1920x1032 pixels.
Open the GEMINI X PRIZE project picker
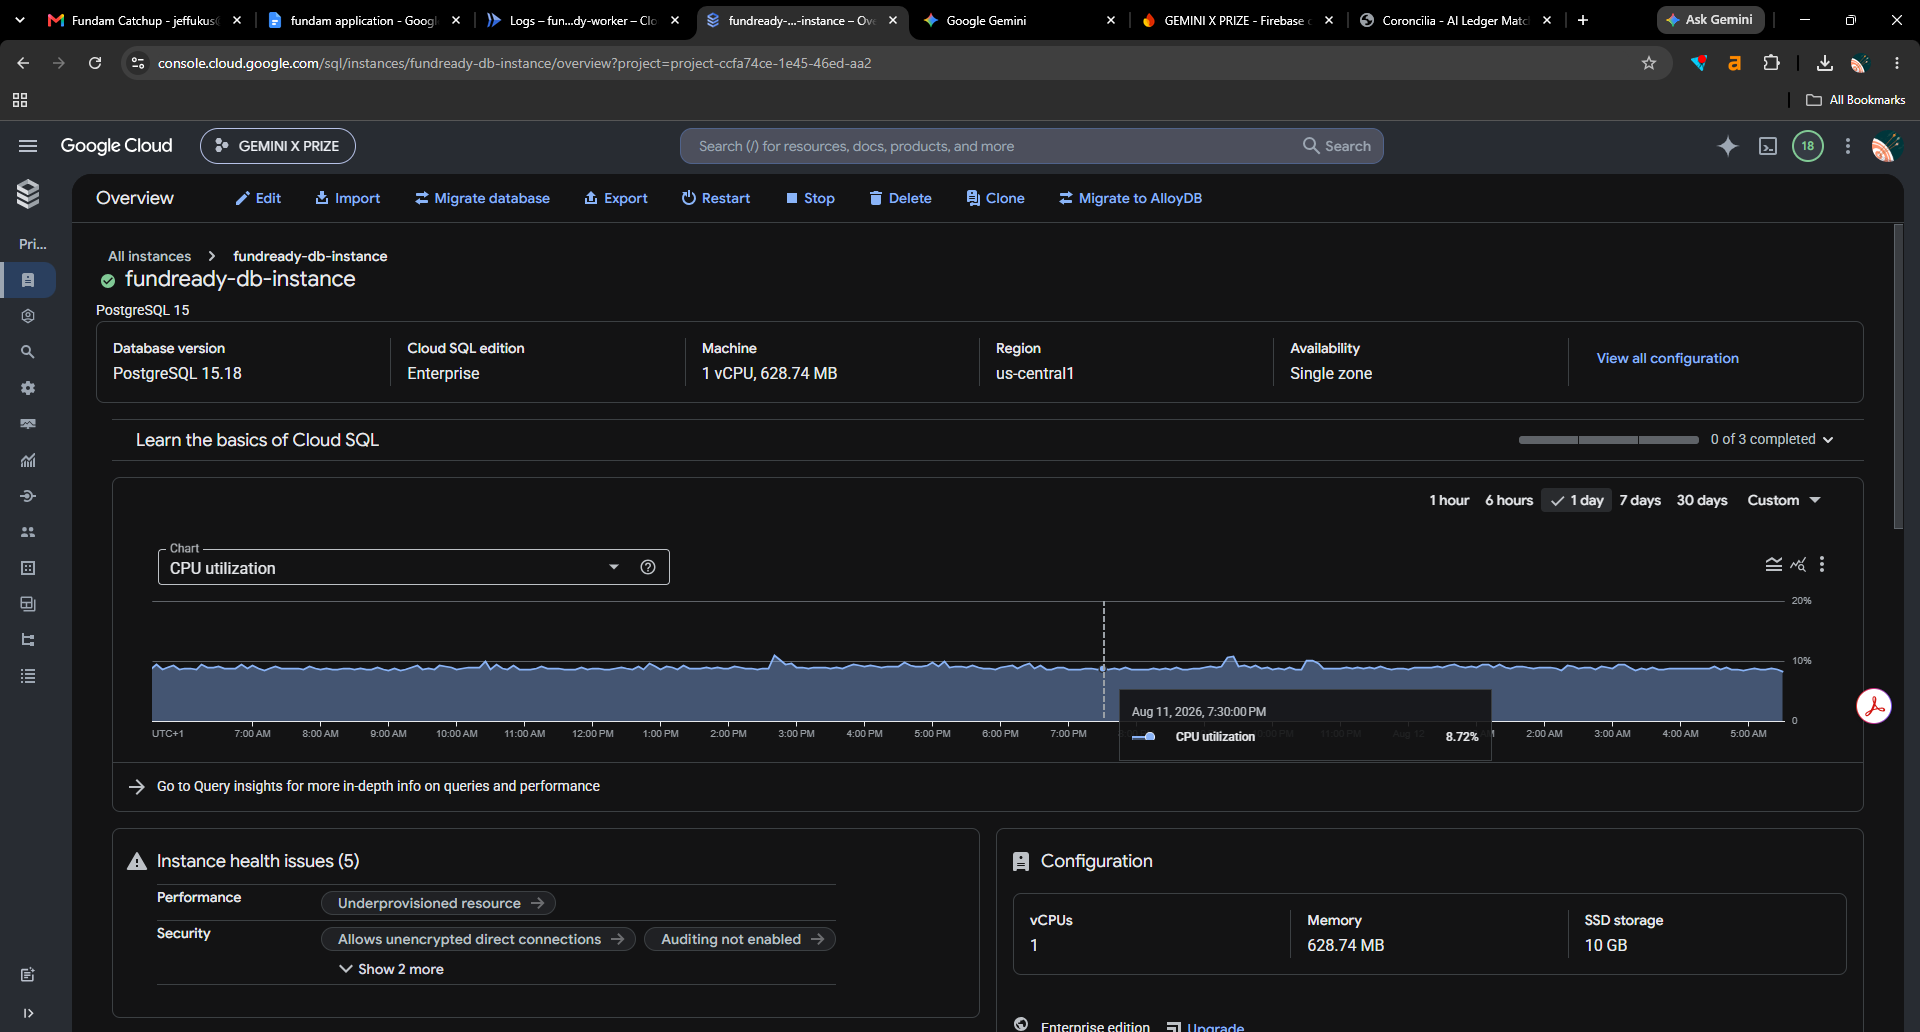(x=278, y=146)
